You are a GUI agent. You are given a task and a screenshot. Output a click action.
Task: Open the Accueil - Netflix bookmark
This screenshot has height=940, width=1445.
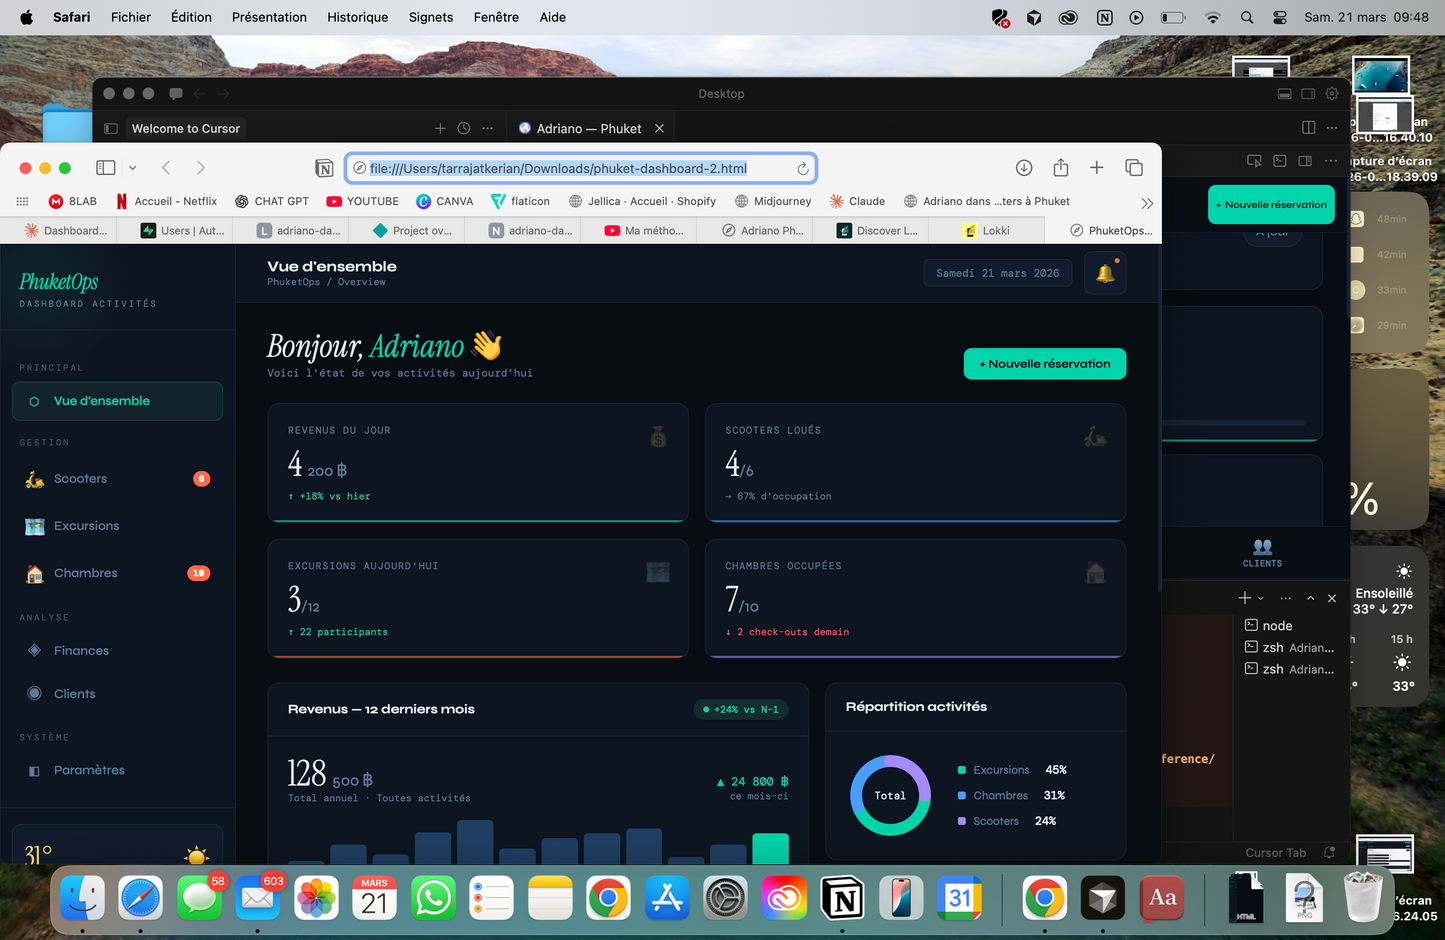point(166,201)
